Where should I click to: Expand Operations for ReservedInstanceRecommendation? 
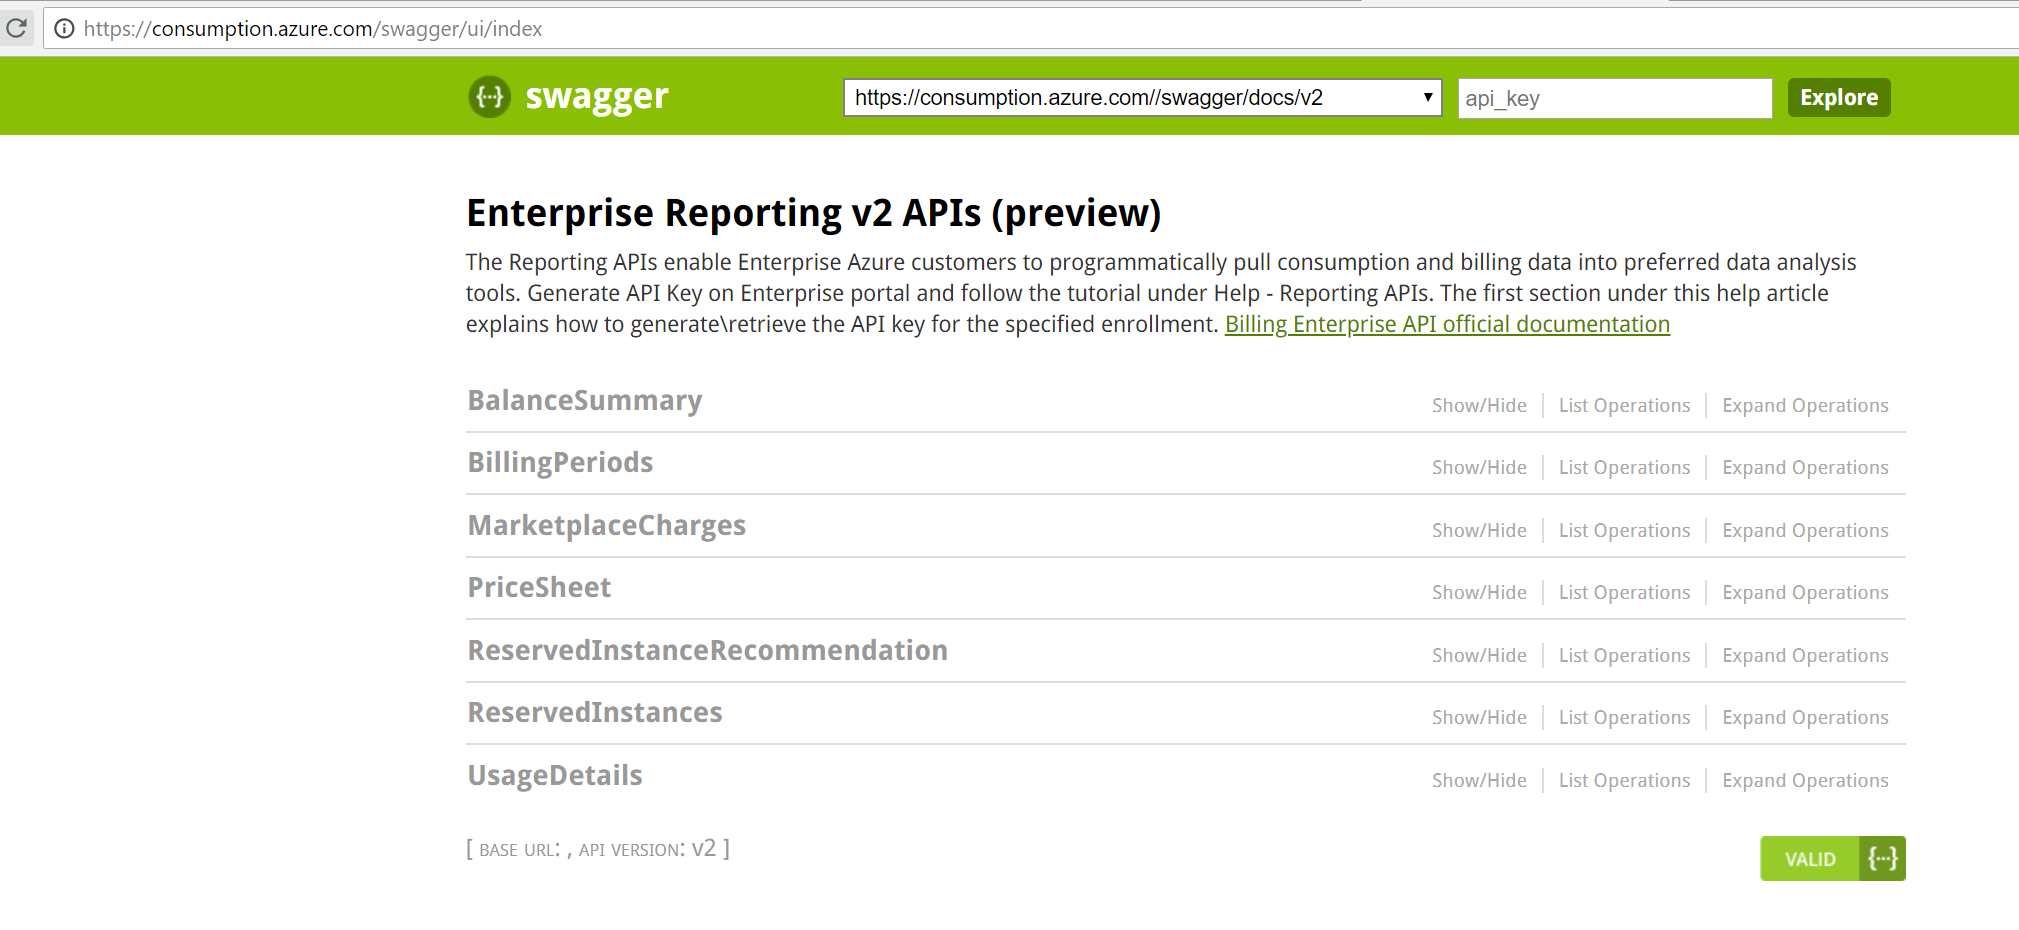[x=1805, y=655]
